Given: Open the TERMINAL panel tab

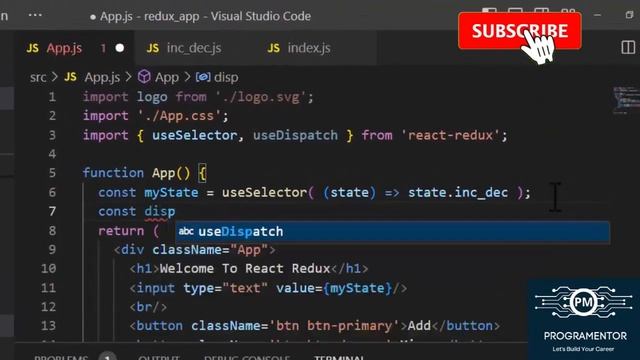Looking at the screenshot, I should tap(339, 358).
